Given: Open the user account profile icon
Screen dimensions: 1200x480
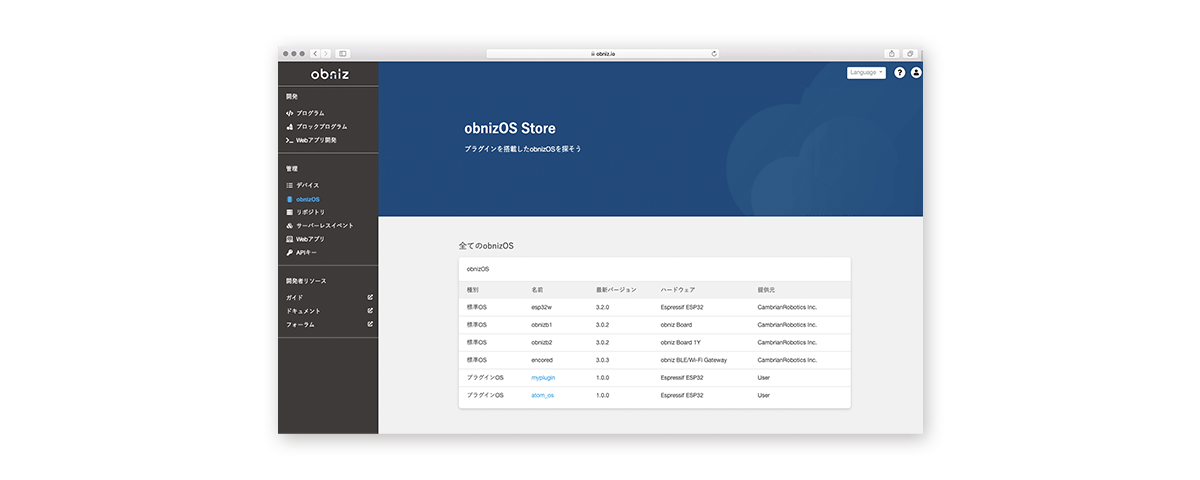Looking at the screenshot, I should pos(916,73).
